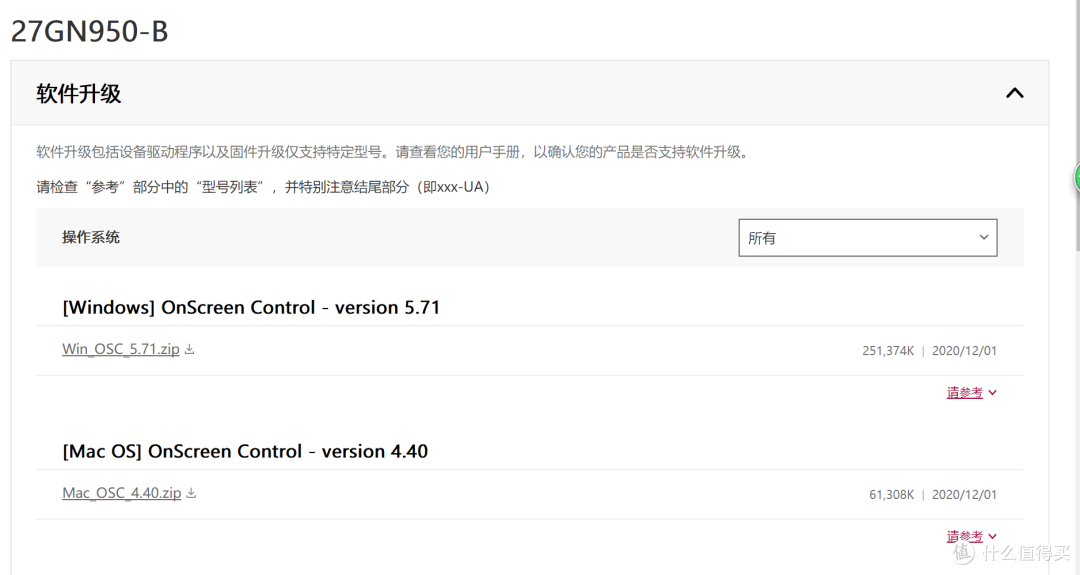Image resolution: width=1080 pixels, height=575 pixels.
Task: Click the 操作系统 filter label
Action: (91, 238)
